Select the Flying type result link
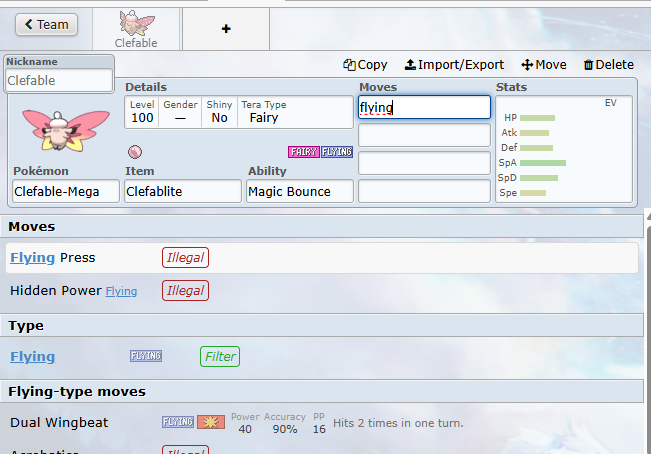 tap(32, 356)
